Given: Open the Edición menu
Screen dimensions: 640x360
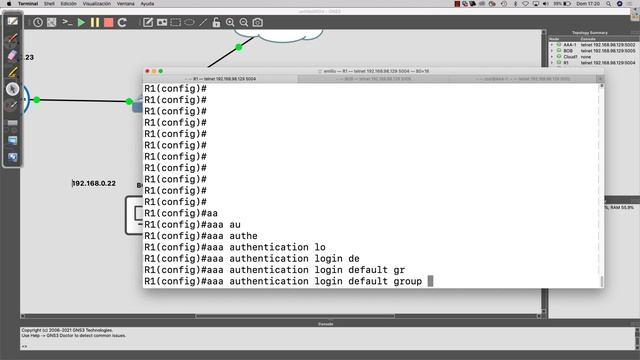Looking at the screenshot, I should click(69, 4).
